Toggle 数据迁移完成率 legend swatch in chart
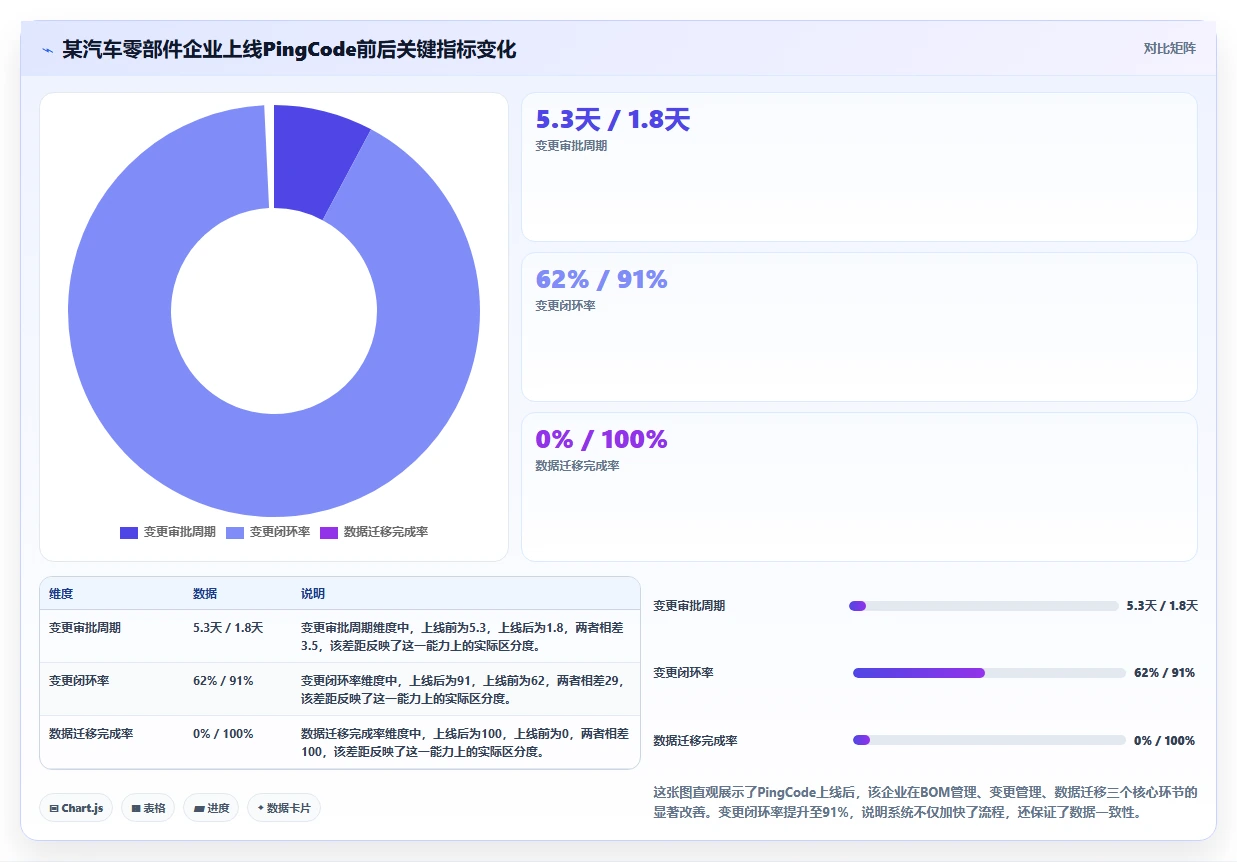 (x=329, y=532)
